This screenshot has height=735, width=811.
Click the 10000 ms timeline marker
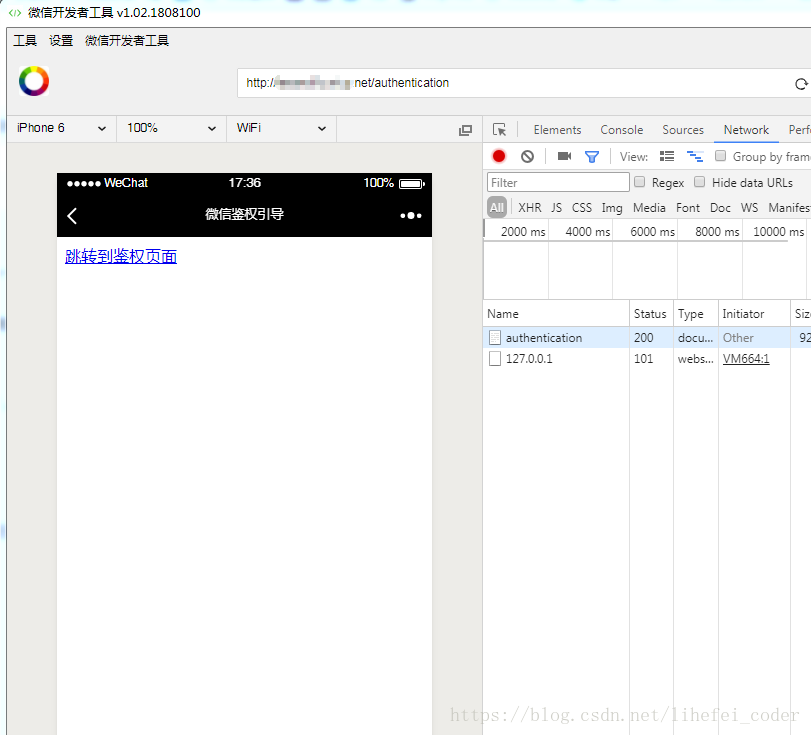click(778, 232)
